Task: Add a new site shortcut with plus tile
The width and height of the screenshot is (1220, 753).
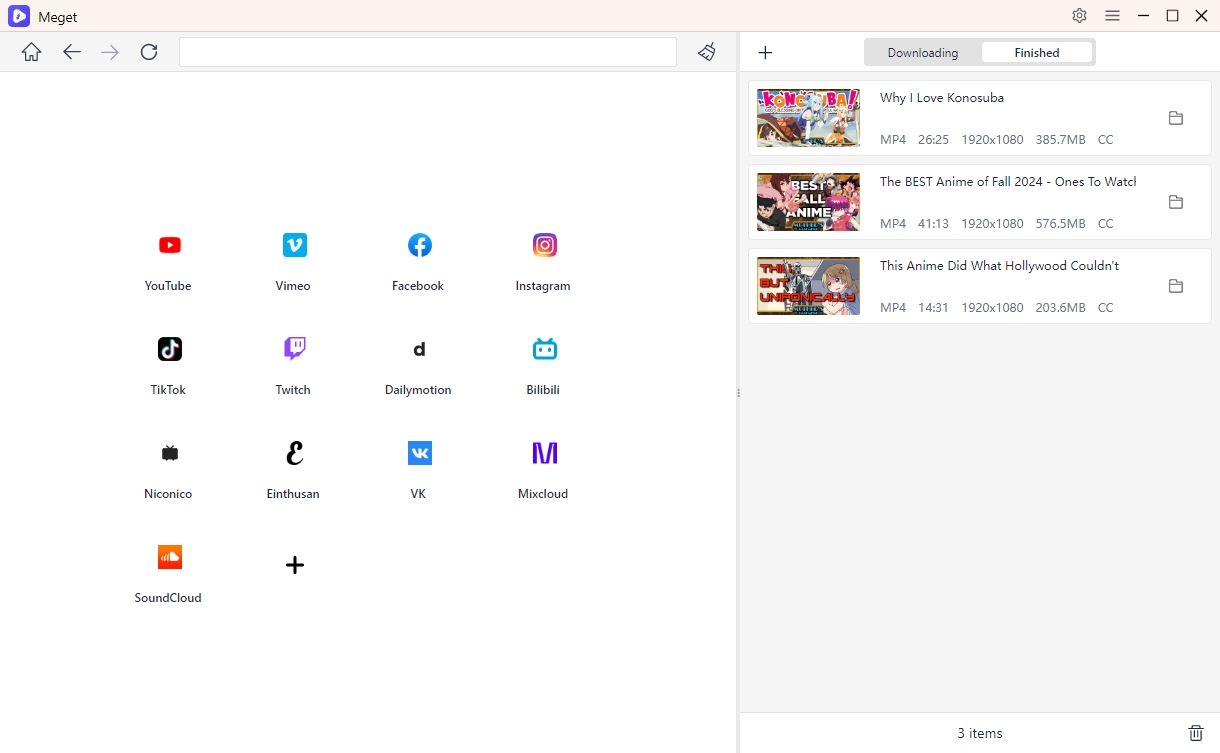Action: click(x=294, y=565)
